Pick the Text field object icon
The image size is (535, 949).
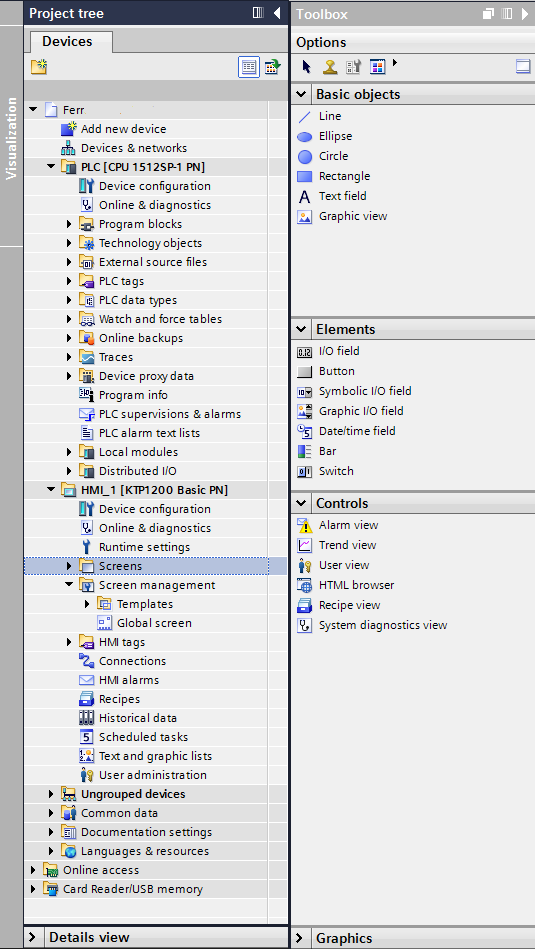point(304,196)
